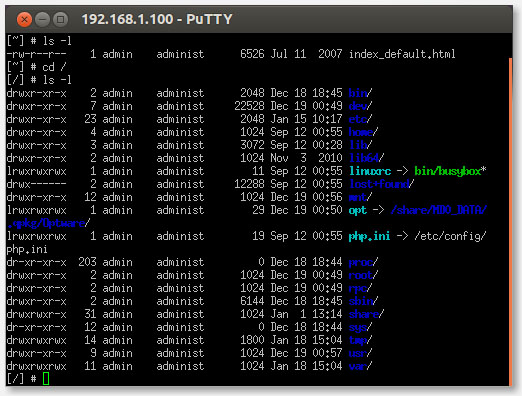522x396 pixels.
Task: Click the date 'Nov 3 2010'
Action: pyautogui.click(x=306, y=158)
